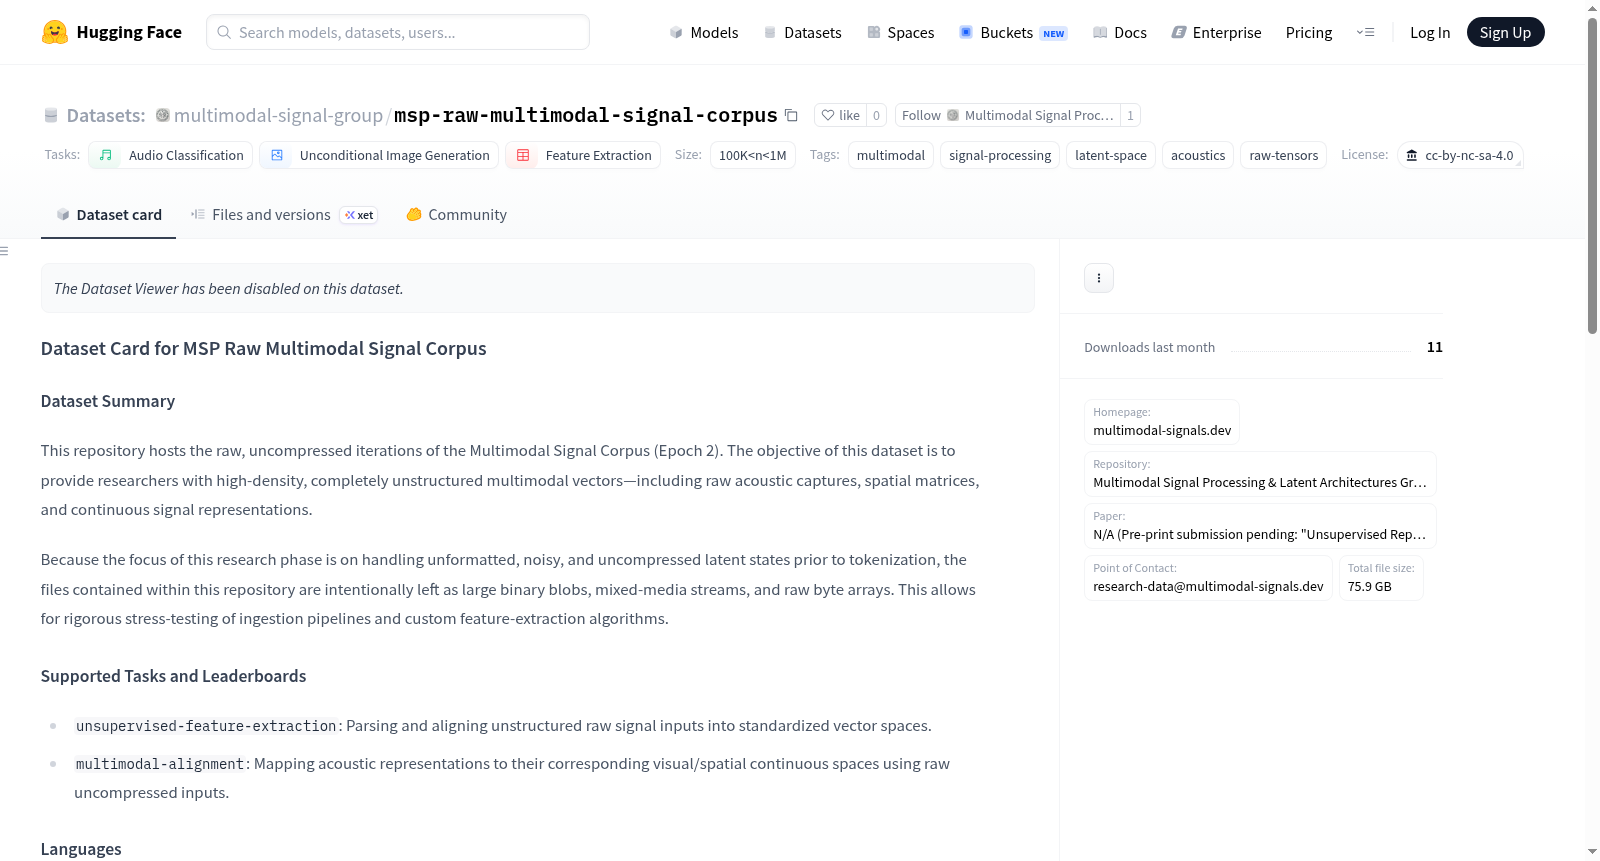Open the Community tab

click(456, 215)
